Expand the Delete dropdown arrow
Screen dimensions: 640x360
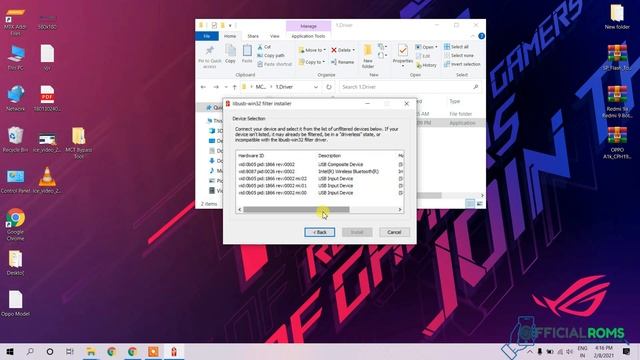pos(353,50)
